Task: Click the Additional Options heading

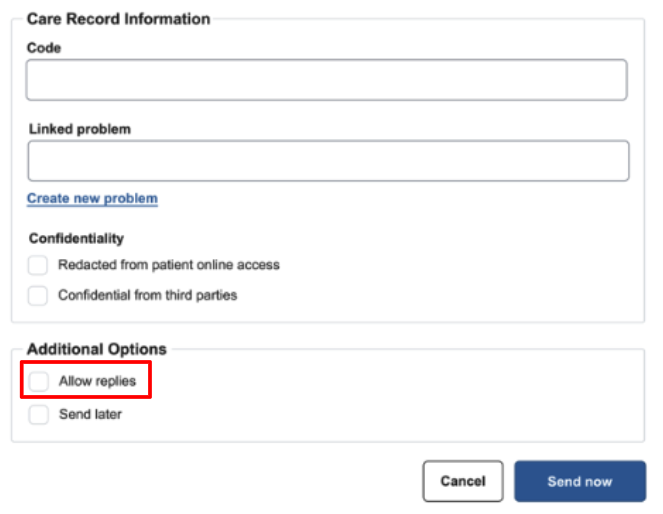Action: (97, 349)
